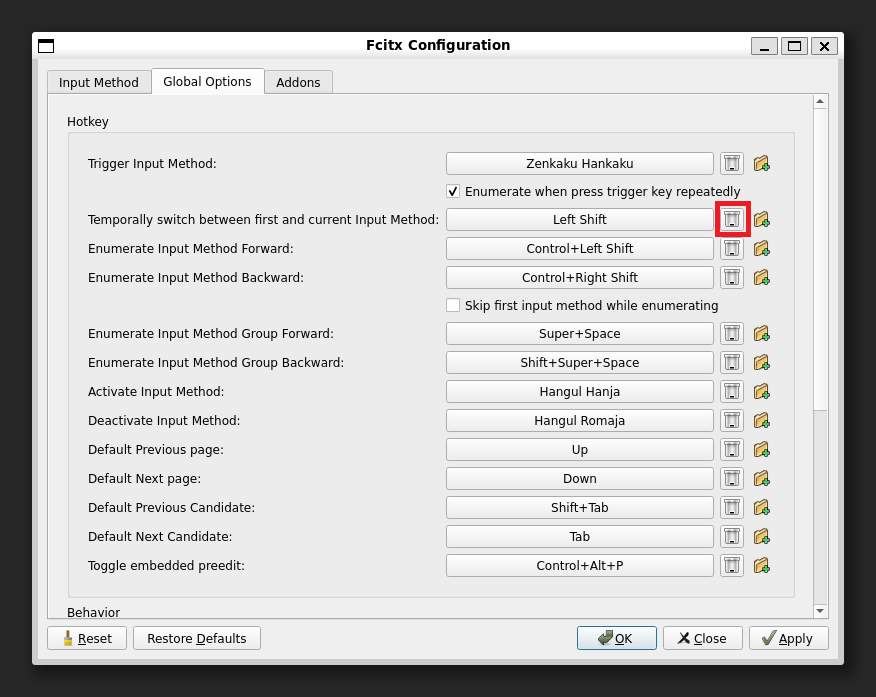Image resolution: width=876 pixels, height=697 pixels.
Task: Click the scrollbar down arrow
Action: point(820,611)
